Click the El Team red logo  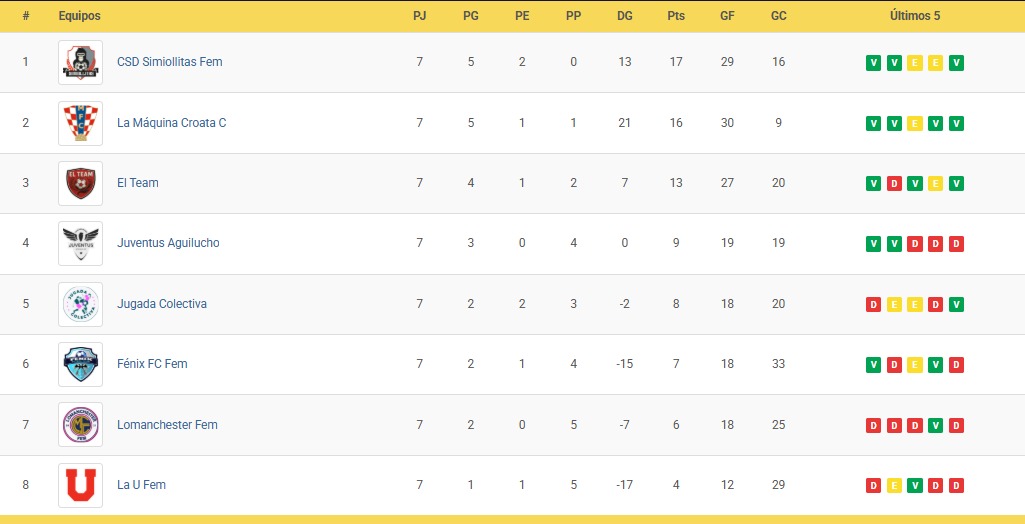[x=80, y=183]
